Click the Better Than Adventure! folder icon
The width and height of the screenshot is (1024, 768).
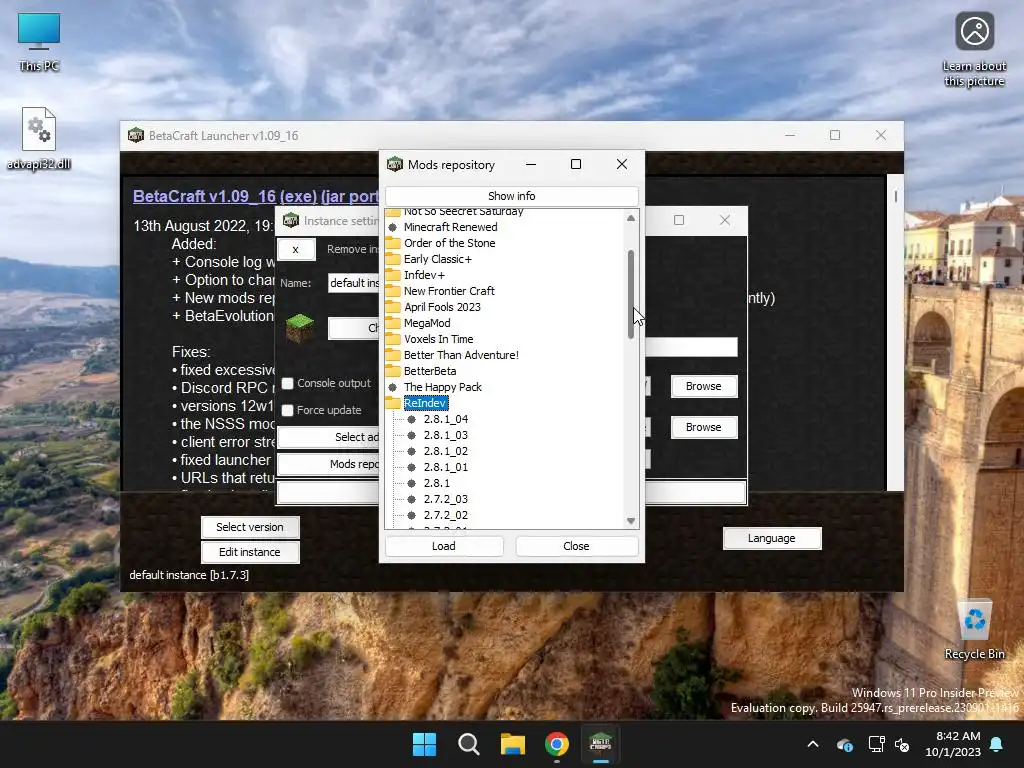pyautogui.click(x=392, y=355)
